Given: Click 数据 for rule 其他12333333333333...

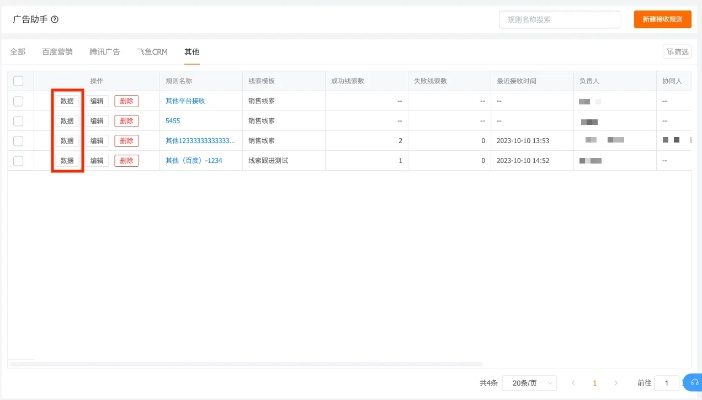Looking at the screenshot, I should point(67,141).
